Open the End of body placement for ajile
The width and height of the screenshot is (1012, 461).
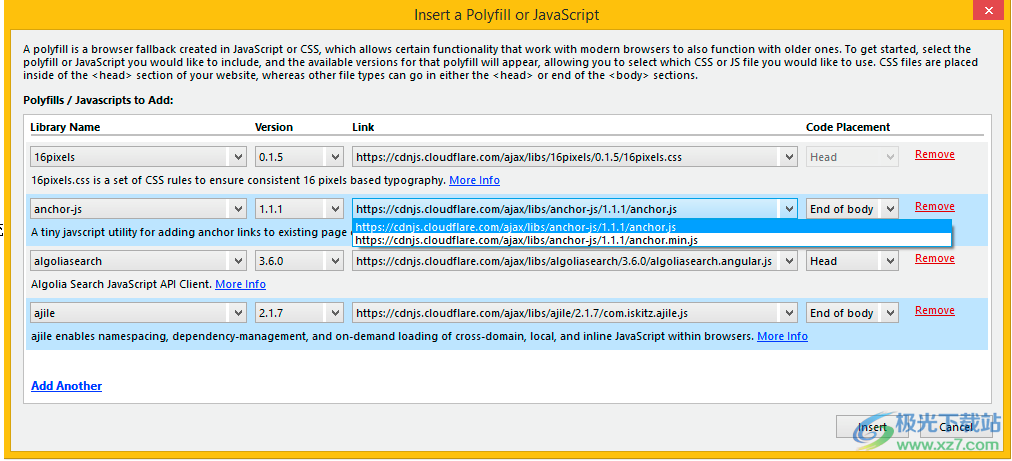click(852, 313)
